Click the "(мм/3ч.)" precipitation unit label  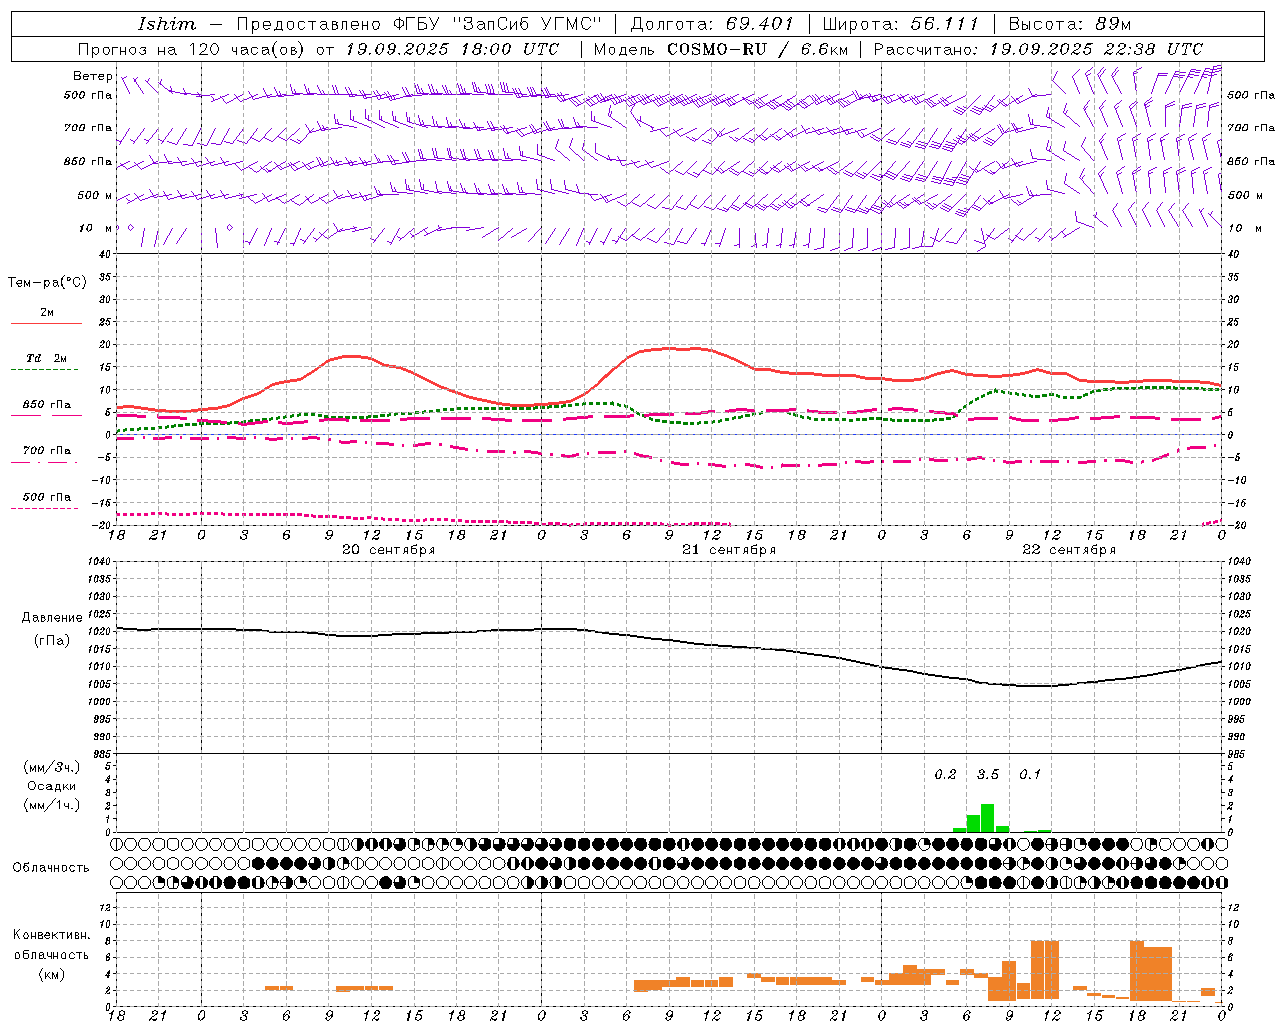click(x=52, y=767)
